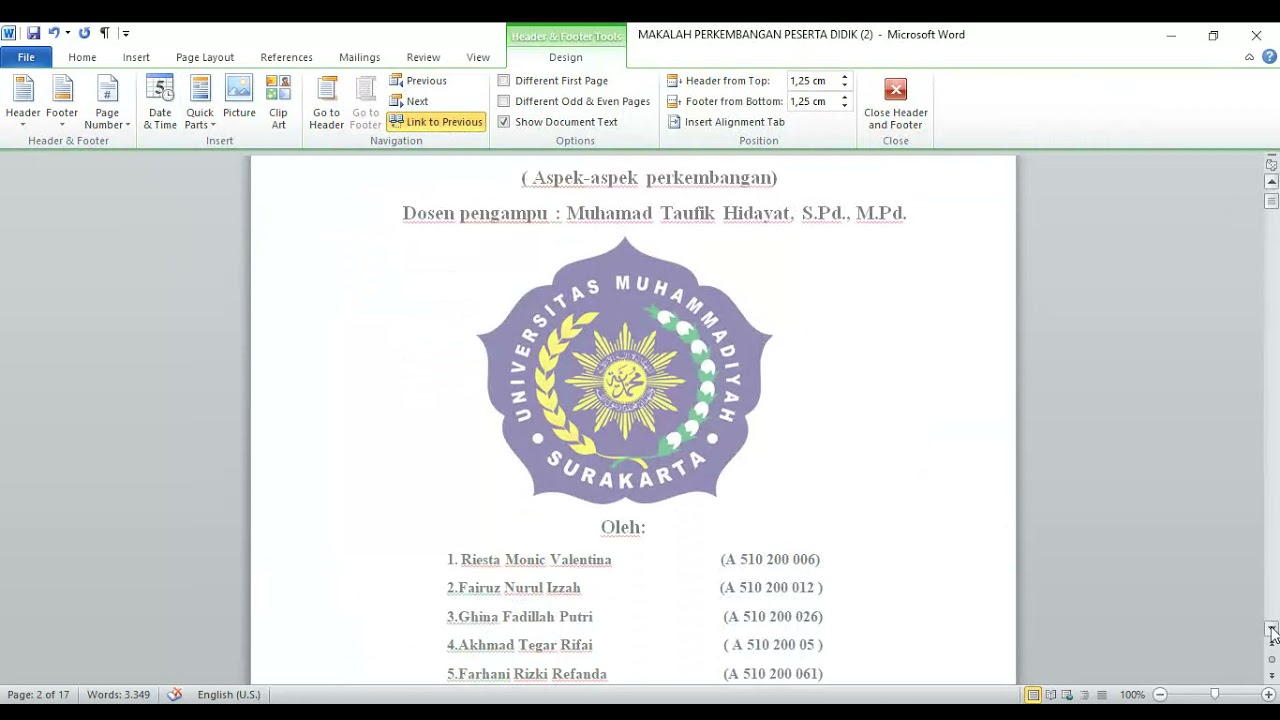
Task: Click the Previous section navigation button
Action: 418,80
